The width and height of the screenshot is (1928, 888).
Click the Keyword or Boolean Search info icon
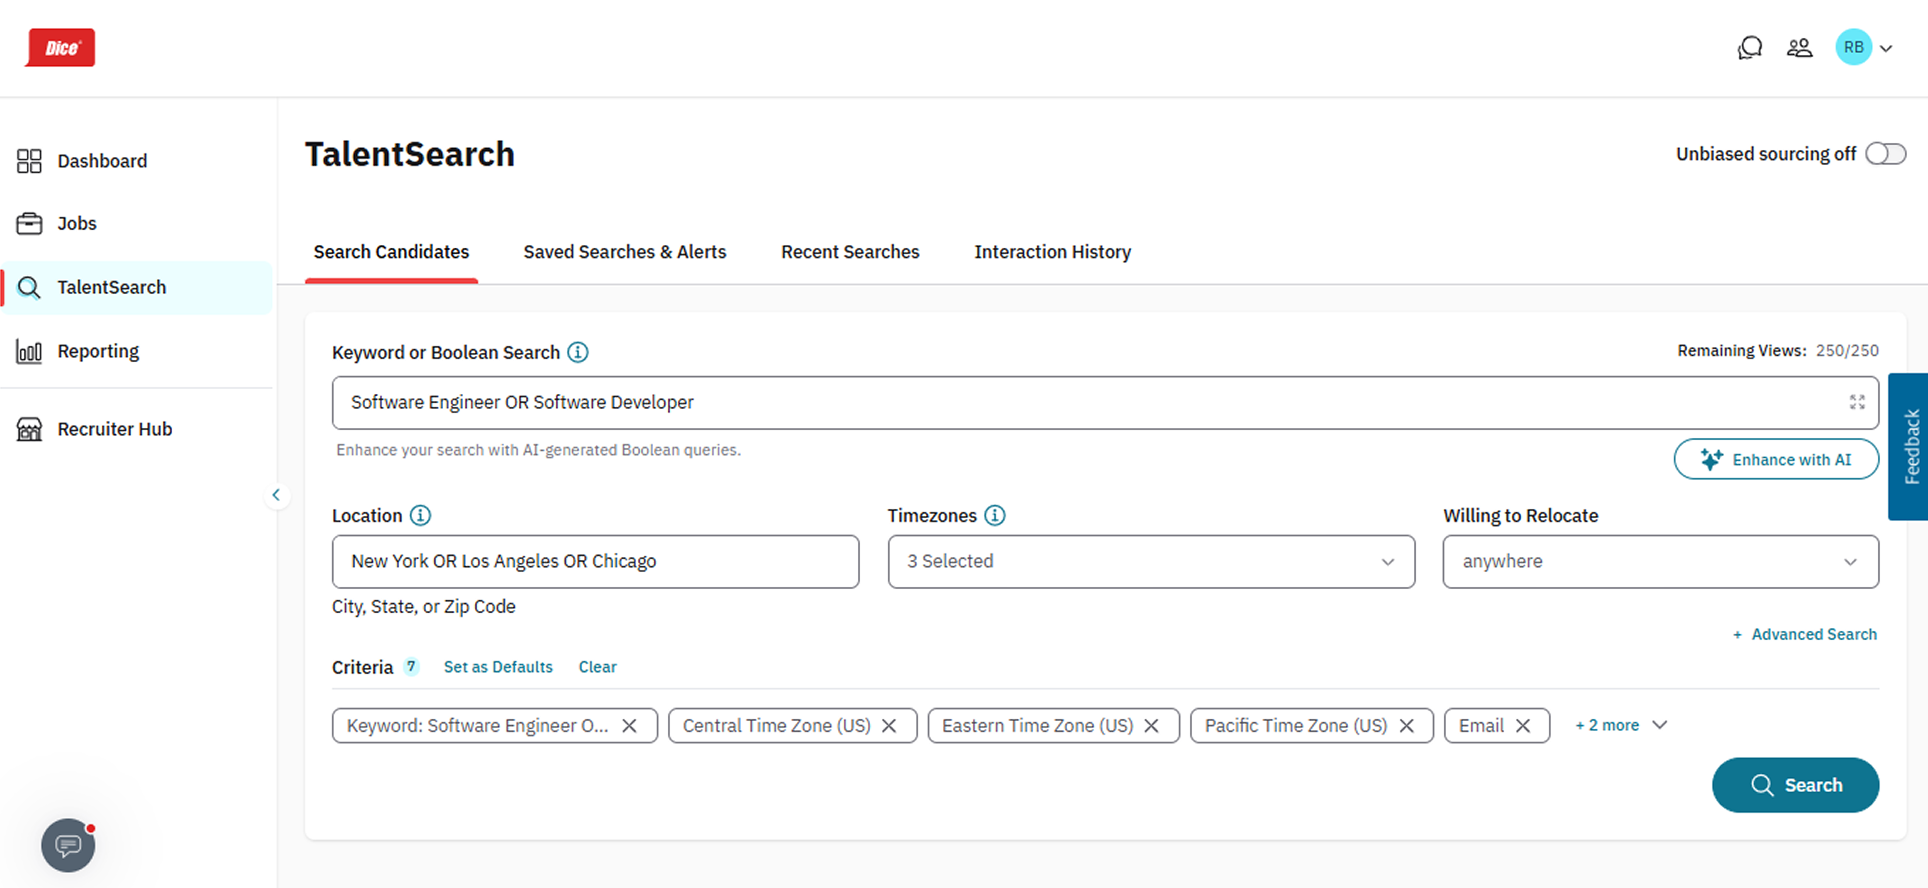tap(578, 352)
